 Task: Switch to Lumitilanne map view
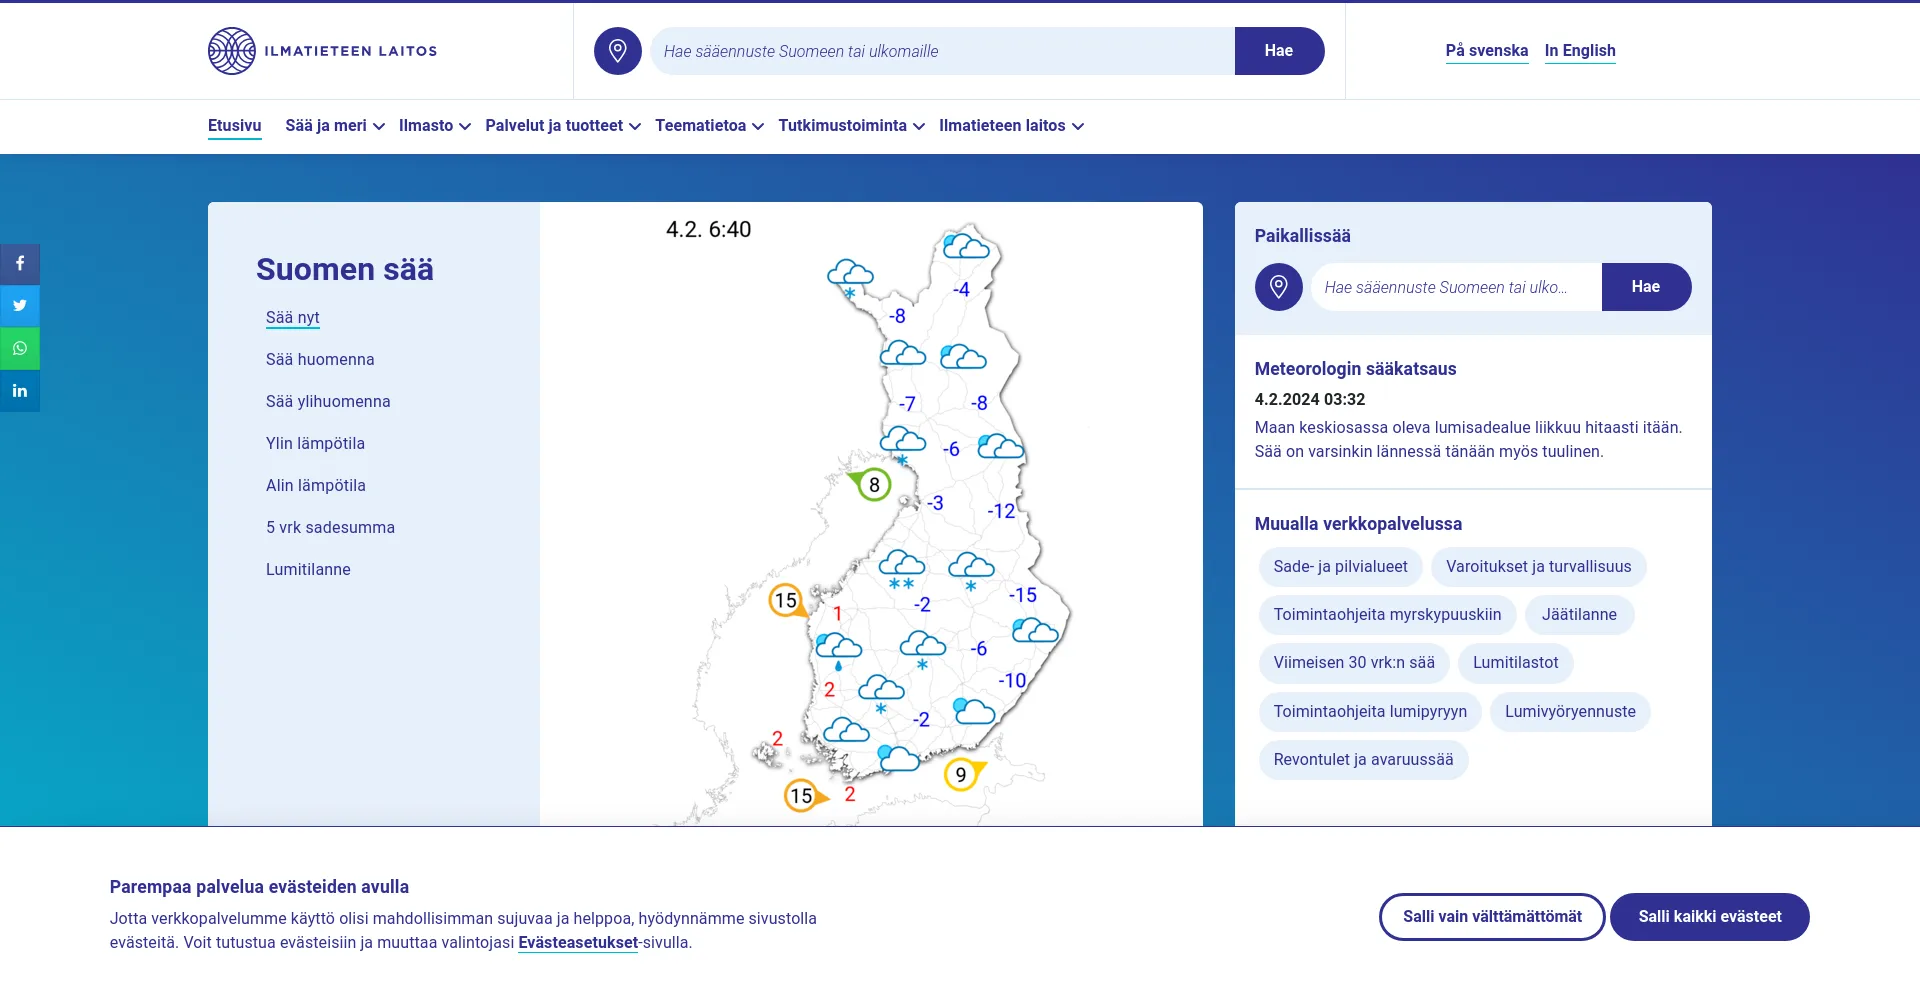pyautogui.click(x=308, y=570)
